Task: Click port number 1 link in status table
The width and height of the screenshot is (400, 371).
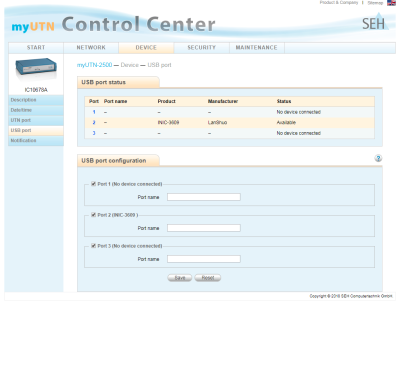Action: 94,112
